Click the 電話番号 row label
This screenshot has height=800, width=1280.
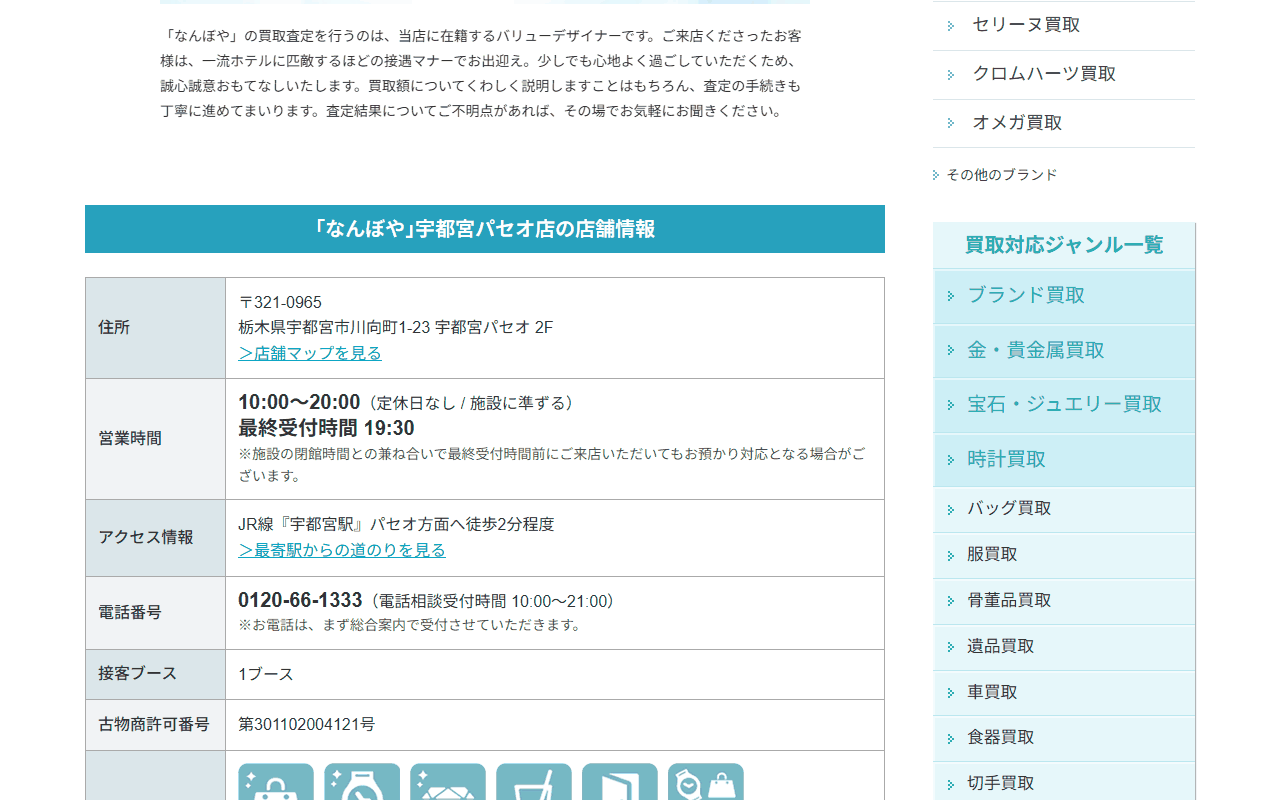pyautogui.click(x=130, y=612)
